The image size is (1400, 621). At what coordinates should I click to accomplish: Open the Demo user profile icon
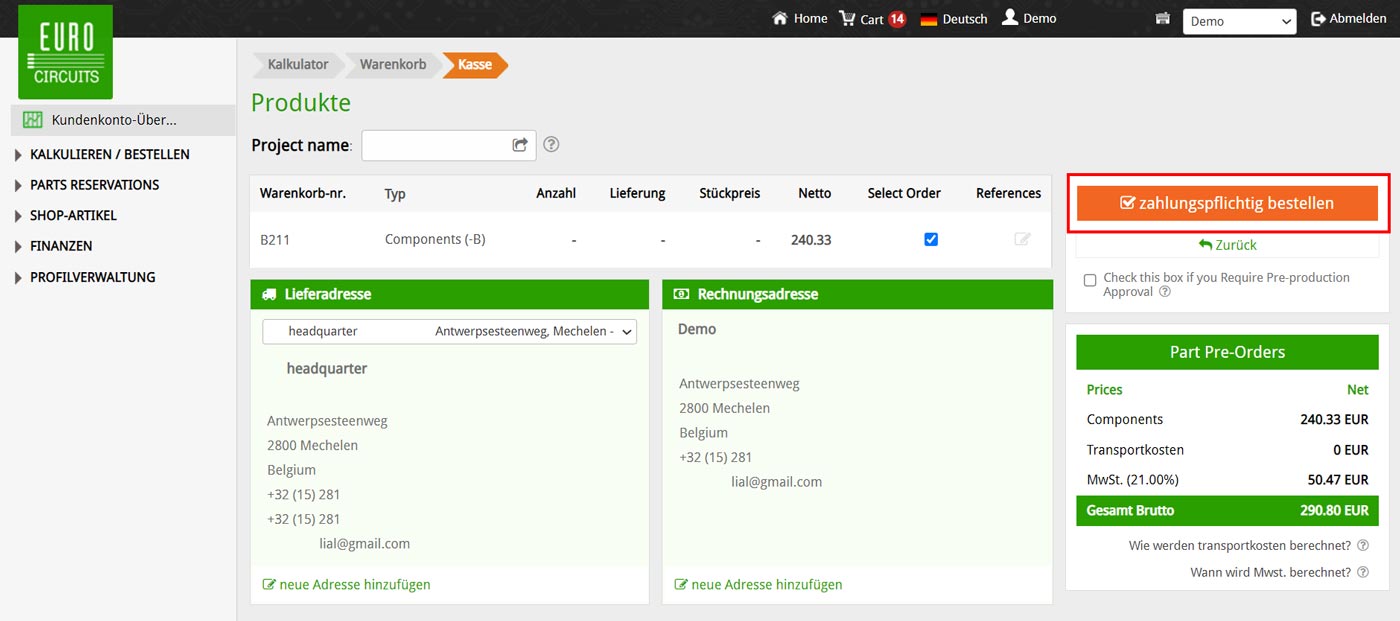(1010, 18)
